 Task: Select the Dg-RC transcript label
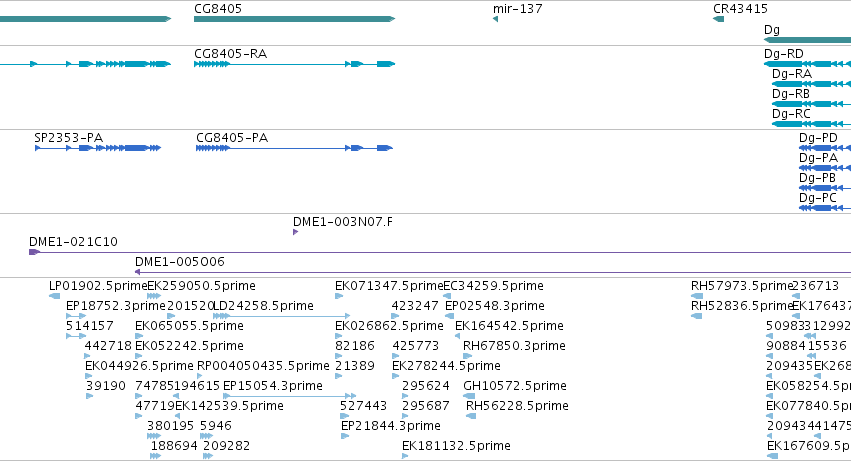point(791,114)
